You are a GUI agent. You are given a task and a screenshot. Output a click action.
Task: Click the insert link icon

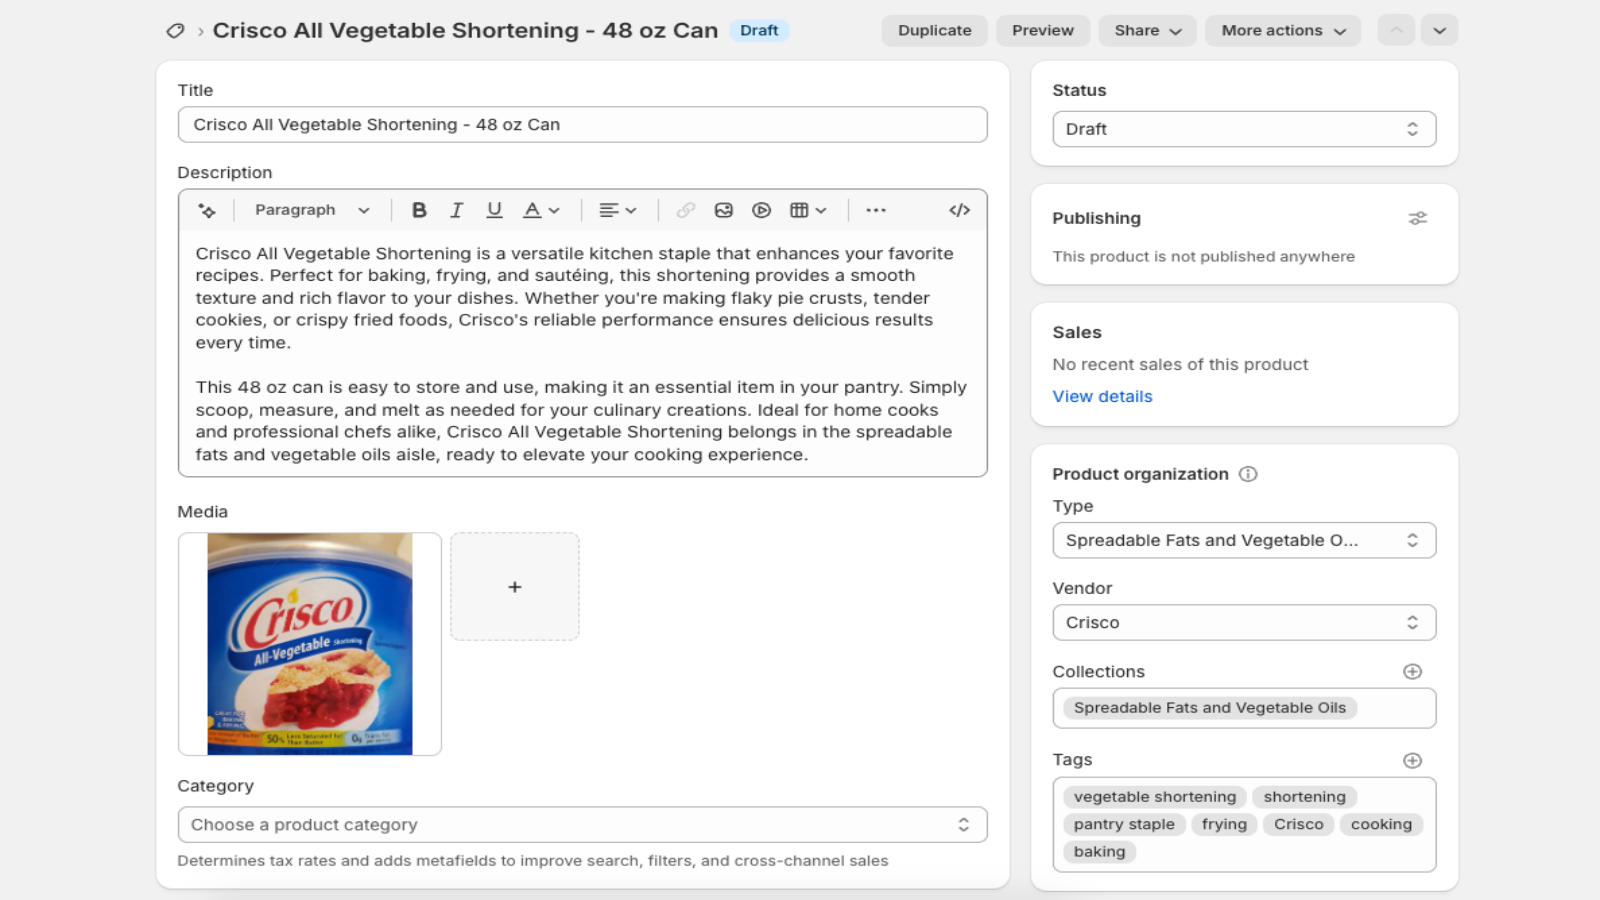[x=686, y=210]
